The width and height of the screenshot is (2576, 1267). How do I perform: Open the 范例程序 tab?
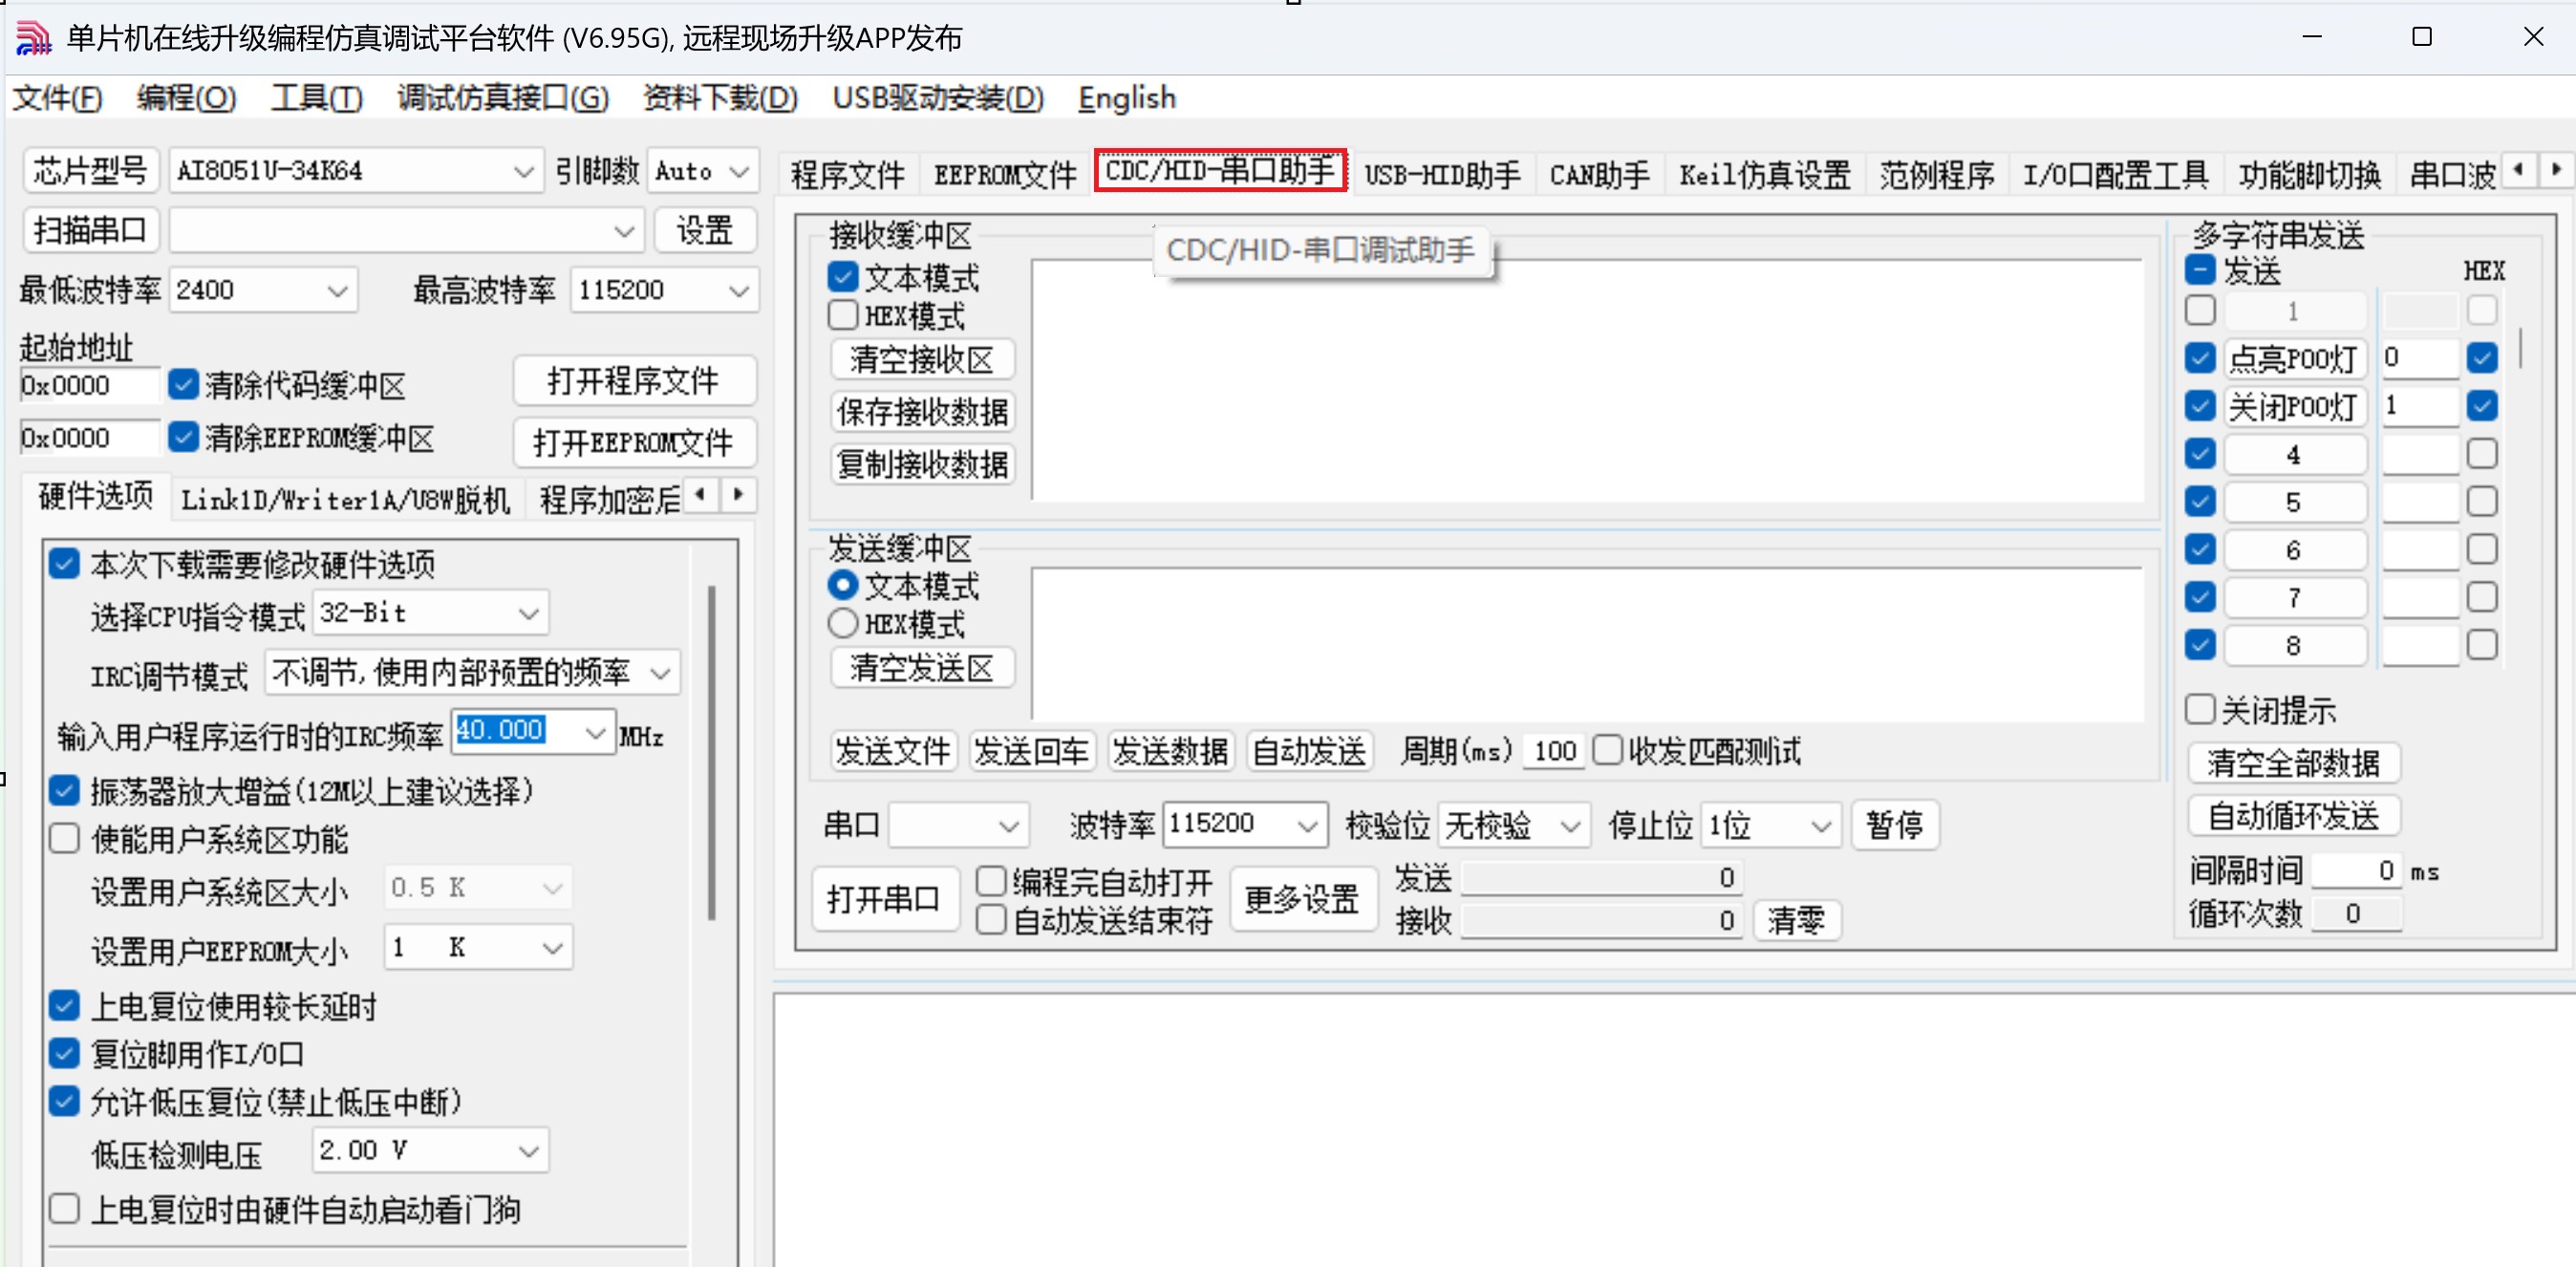pos(1937,174)
